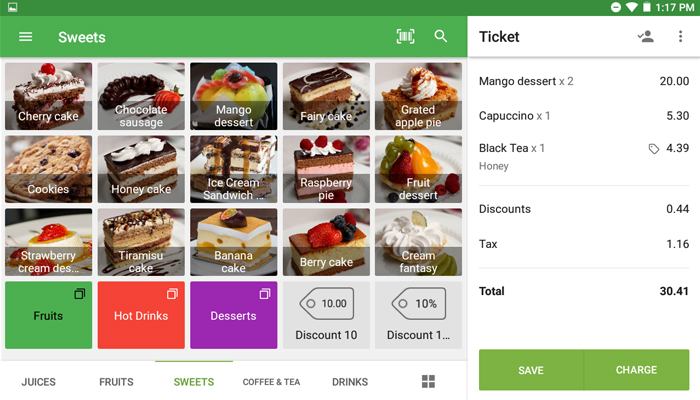
Task: Charge the ticket total
Action: coord(637,370)
